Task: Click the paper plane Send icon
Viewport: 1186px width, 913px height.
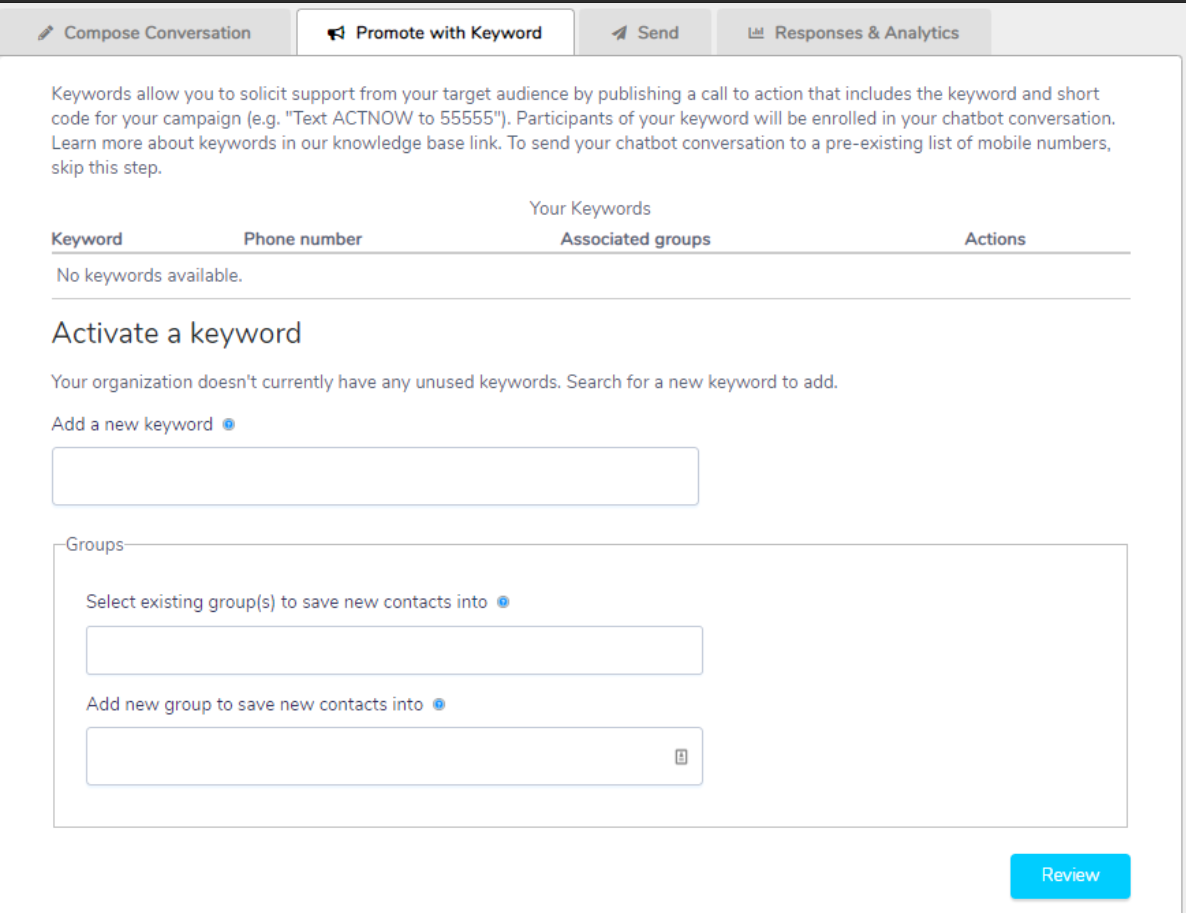Action: pyautogui.click(x=620, y=33)
